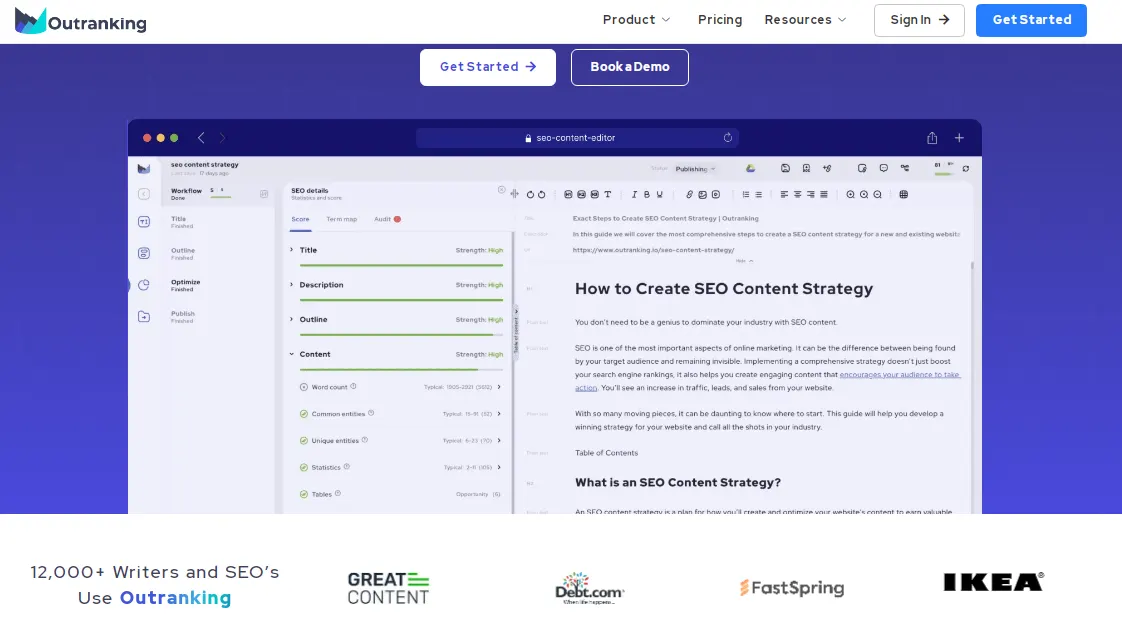Viewport: 1122px width, 633px height.
Task: Click the Google Drive icon
Action: pyautogui.click(x=750, y=169)
